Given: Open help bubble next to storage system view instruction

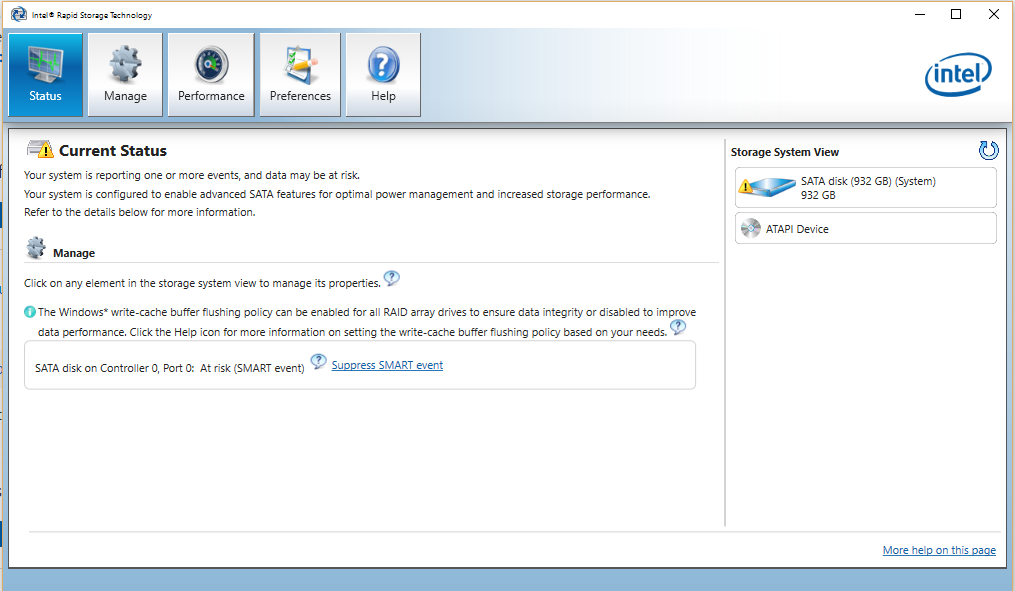Looking at the screenshot, I should pos(392,278).
